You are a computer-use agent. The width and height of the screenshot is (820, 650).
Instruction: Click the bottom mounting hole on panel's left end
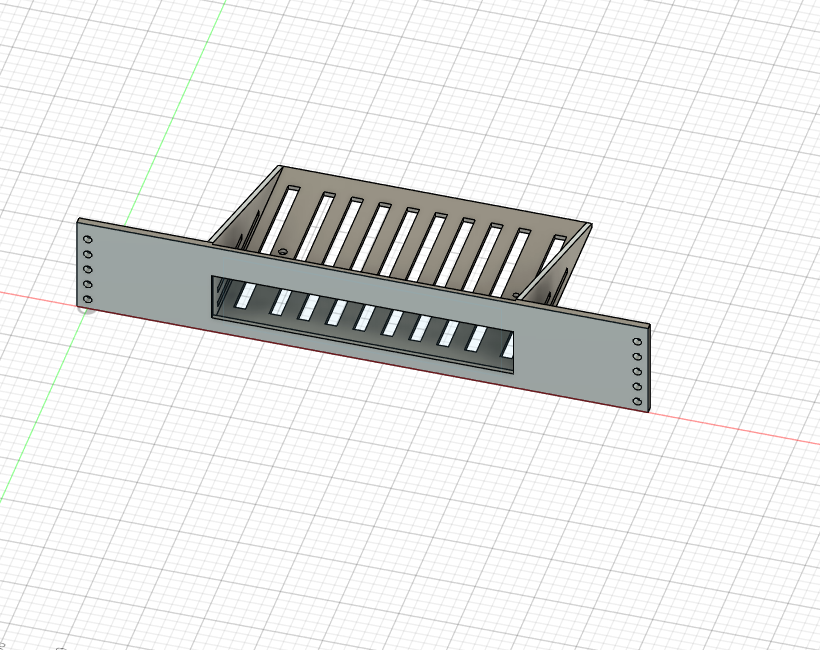click(88, 300)
